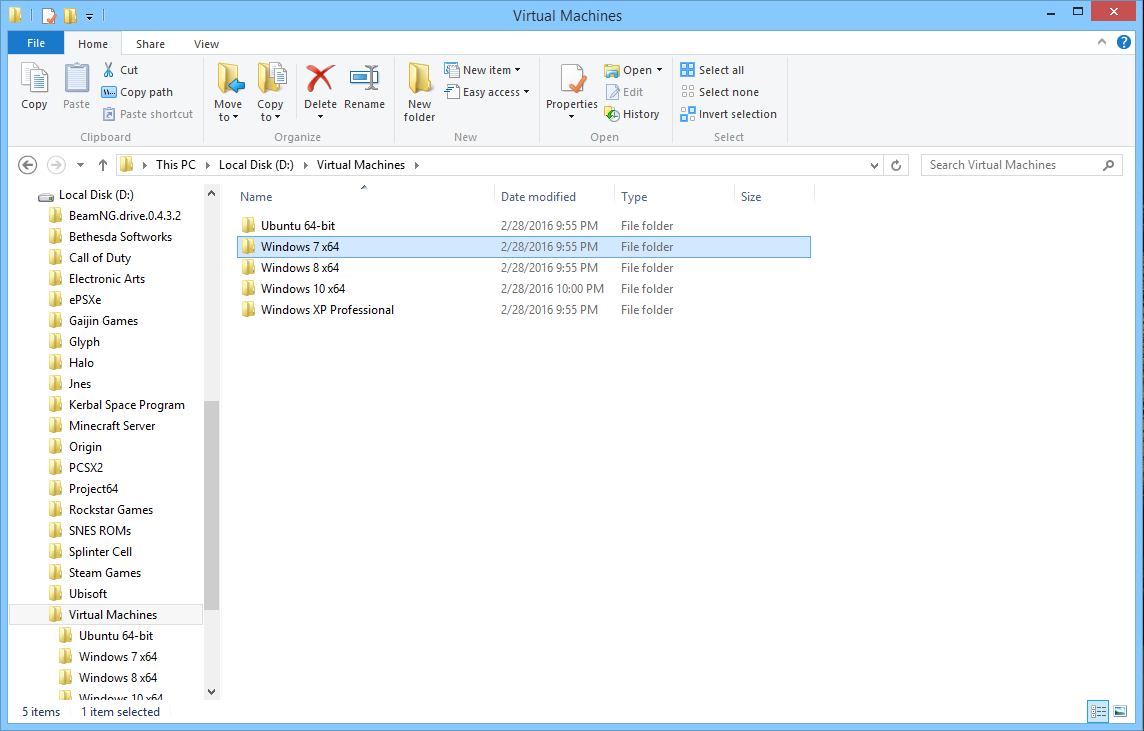This screenshot has height=731, width=1144.
Task: Click Select none in the ribbon
Action: click(719, 92)
